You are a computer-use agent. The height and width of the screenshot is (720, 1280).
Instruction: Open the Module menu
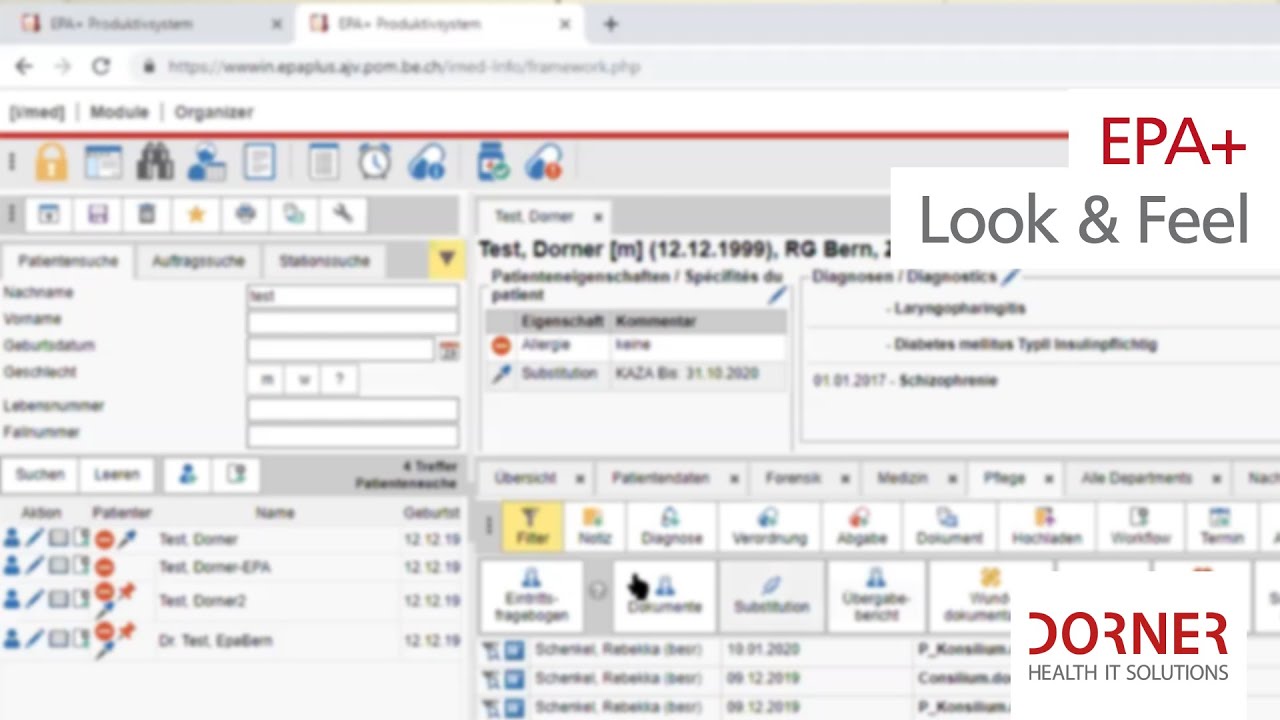119,112
